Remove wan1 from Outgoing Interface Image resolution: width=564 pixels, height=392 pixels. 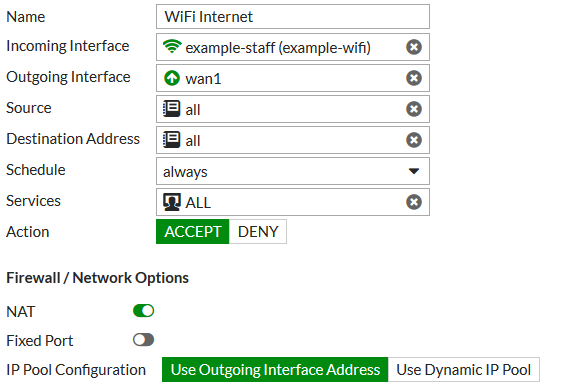coord(414,78)
